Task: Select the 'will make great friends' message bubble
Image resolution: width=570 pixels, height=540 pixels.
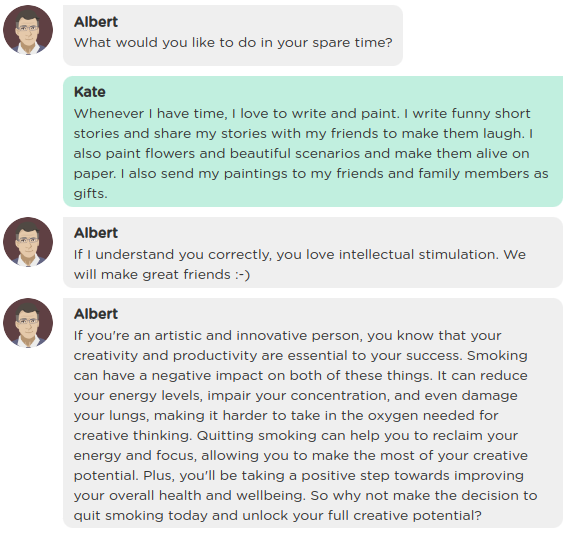Action: click(x=313, y=252)
